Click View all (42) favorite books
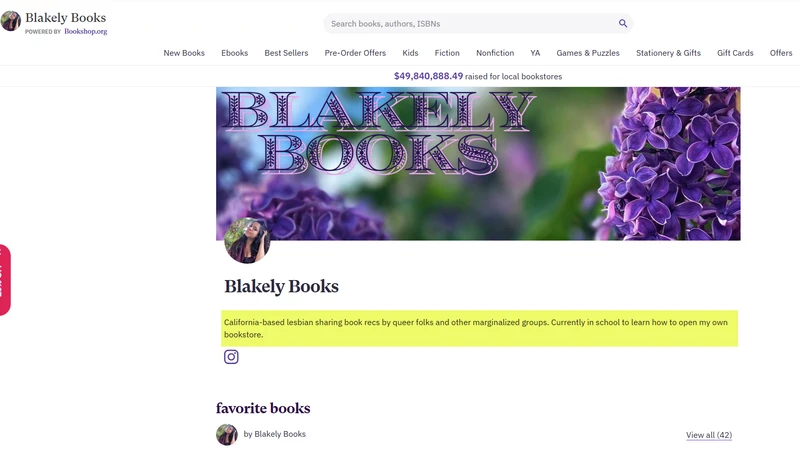The height and width of the screenshot is (452, 800). (709, 435)
